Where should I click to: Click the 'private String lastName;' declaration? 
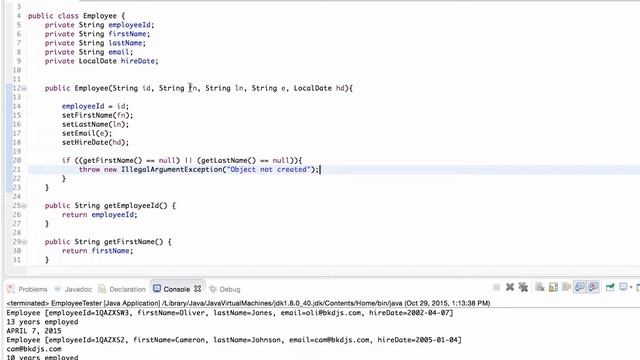95,43
